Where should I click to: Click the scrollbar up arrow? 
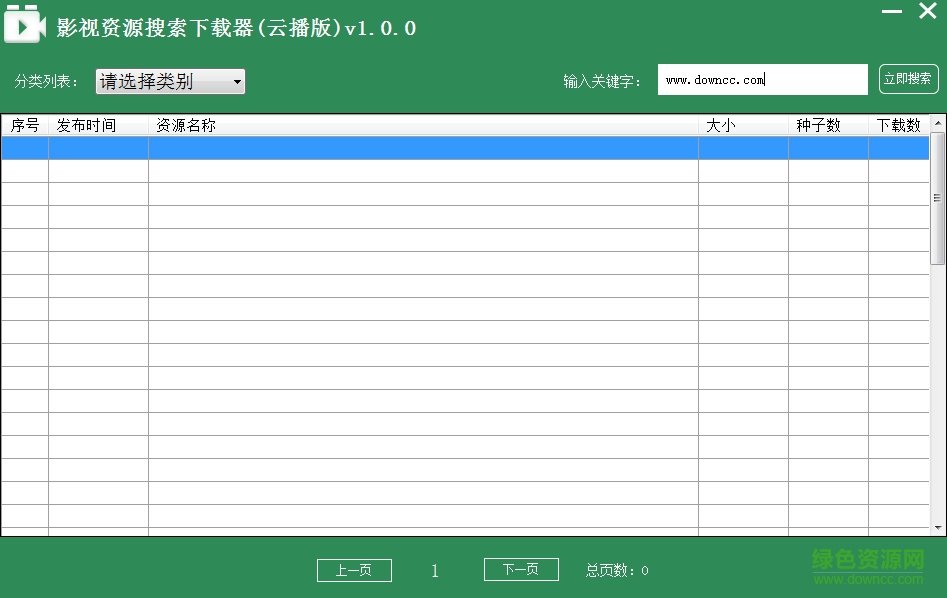pos(938,124)
